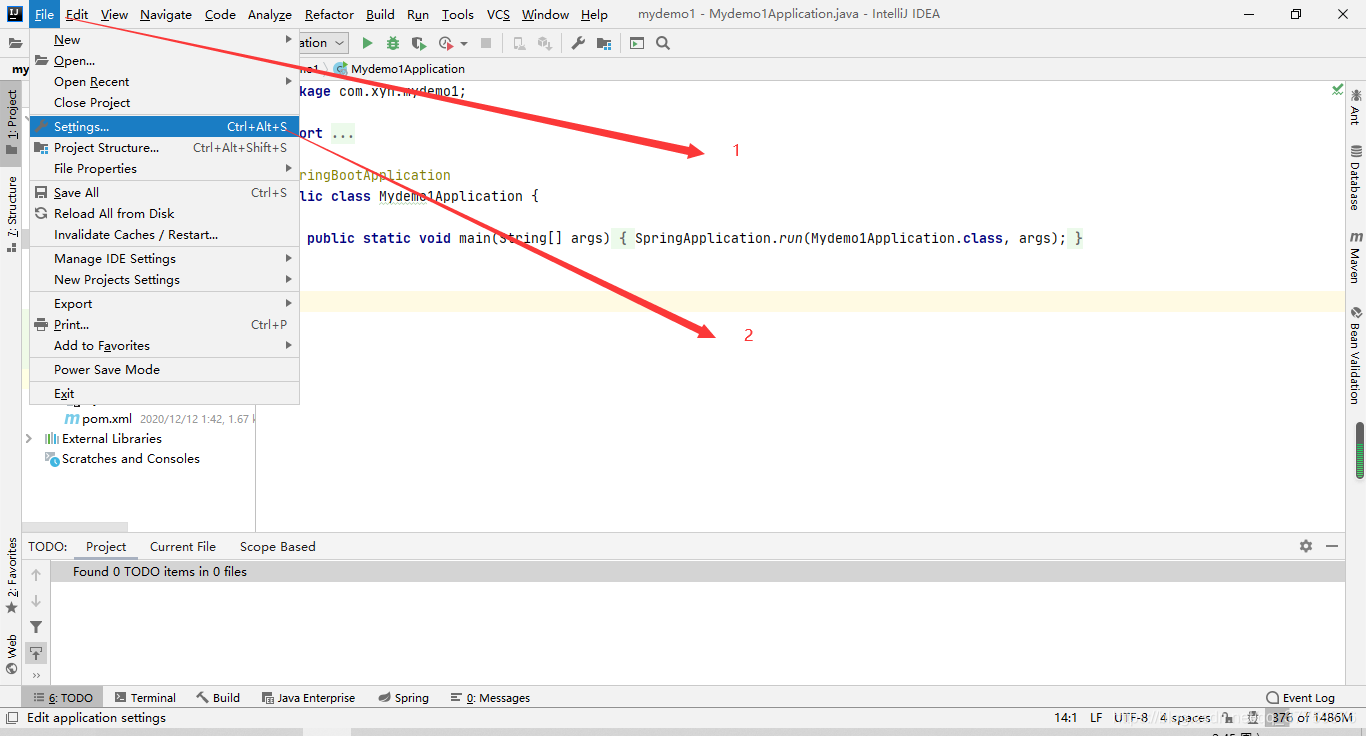Open the Database tool window

[1356, 178]
